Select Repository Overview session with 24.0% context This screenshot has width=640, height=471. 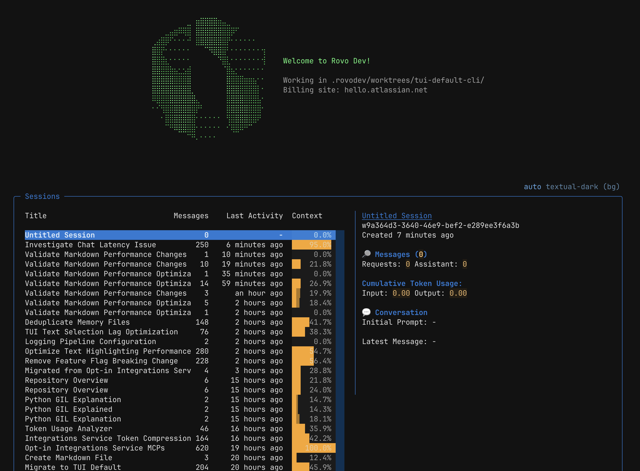(180, 390)
